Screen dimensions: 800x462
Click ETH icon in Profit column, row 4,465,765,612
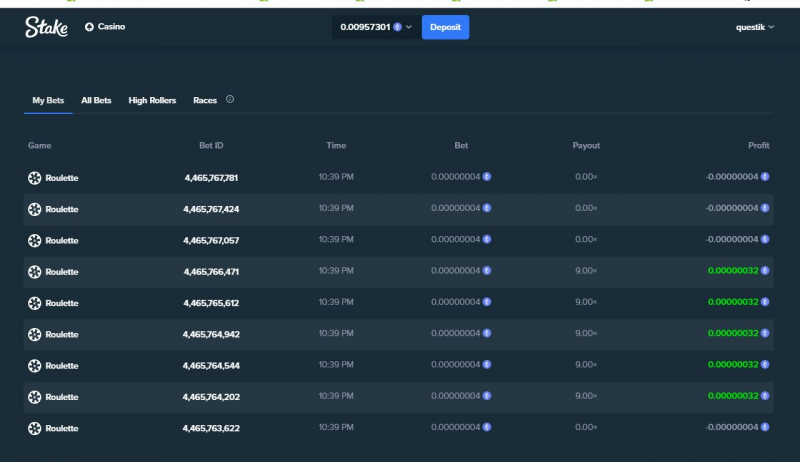(765, 302)
